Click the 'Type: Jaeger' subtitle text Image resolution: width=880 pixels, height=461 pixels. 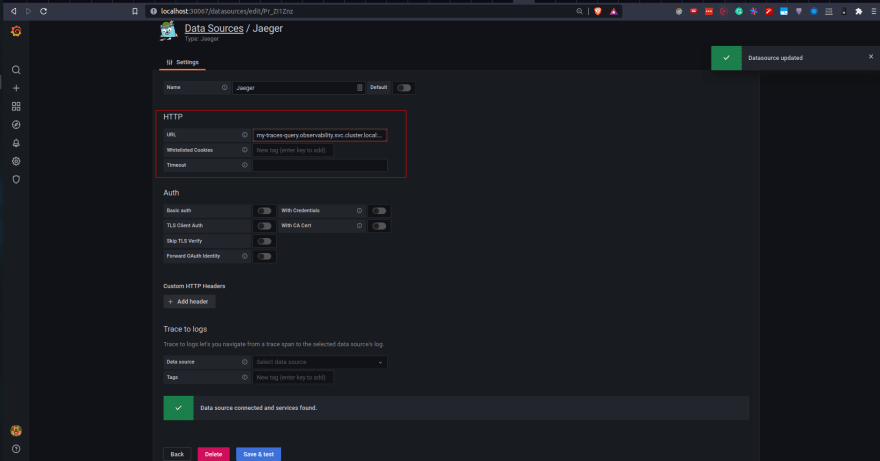click(201, 39)
